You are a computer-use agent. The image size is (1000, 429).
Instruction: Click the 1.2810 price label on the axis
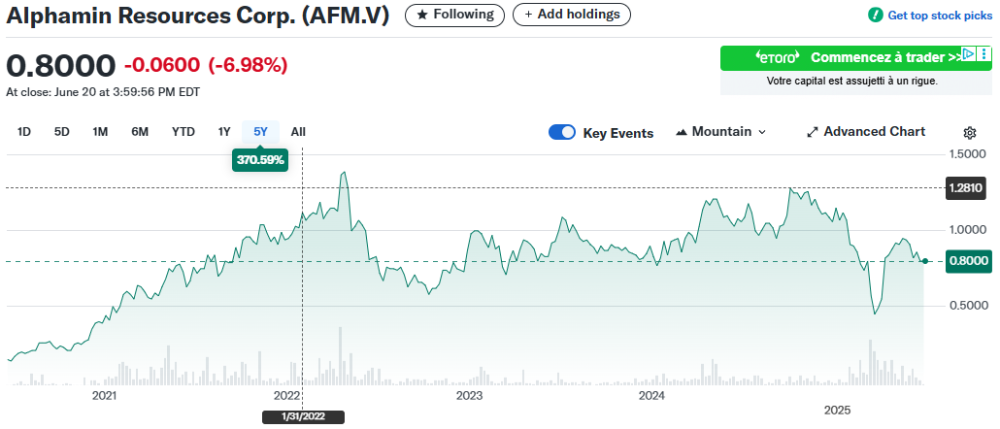pyautogui.click(x=965, y=187)
